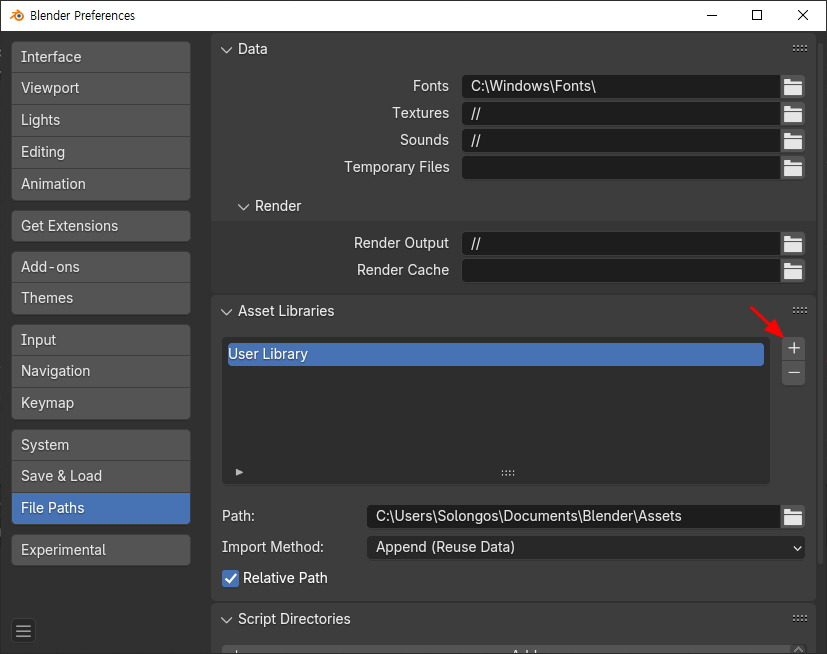
Task: Switch to the Add-ons tab
Action: pyautogui.click(x=101, y=267)
